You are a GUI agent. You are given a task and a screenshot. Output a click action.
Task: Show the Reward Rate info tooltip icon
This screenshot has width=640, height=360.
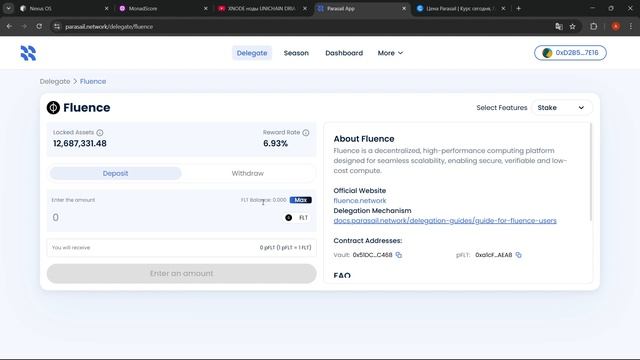306,132
